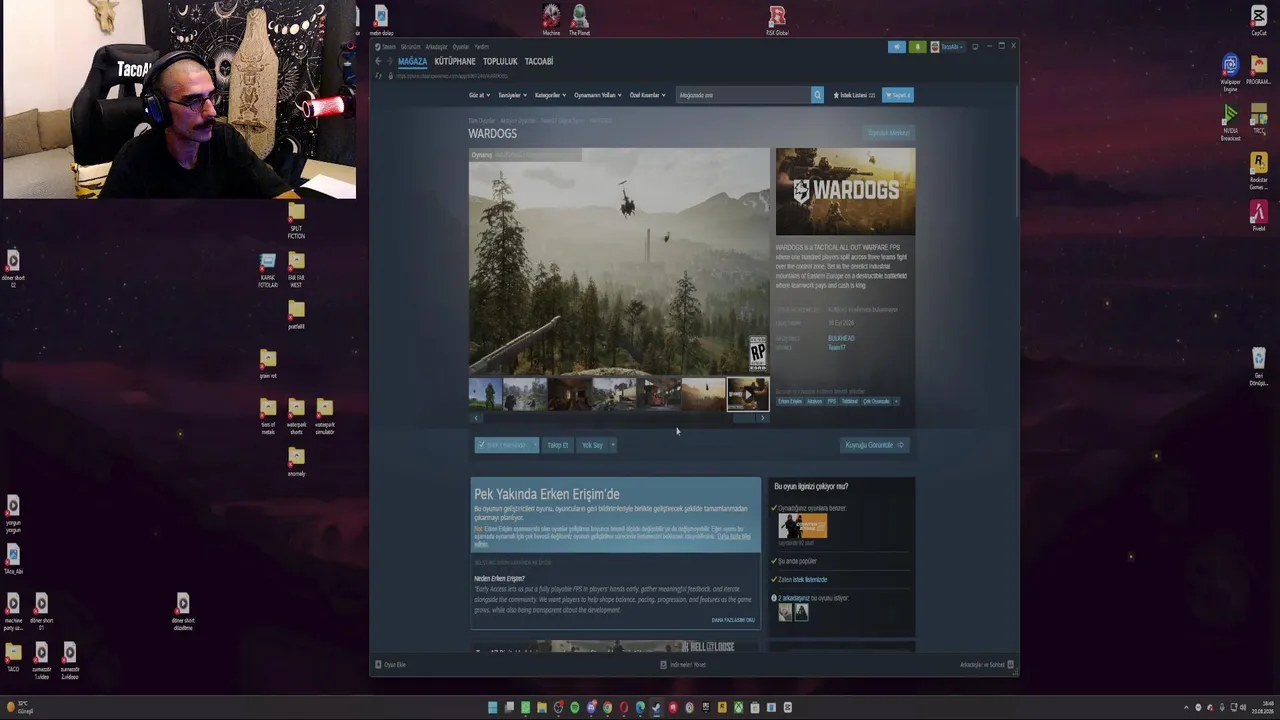Click the store search input field
This screenshot has height=720, width=1280.
pyautogui.click(x=743, y=95)
